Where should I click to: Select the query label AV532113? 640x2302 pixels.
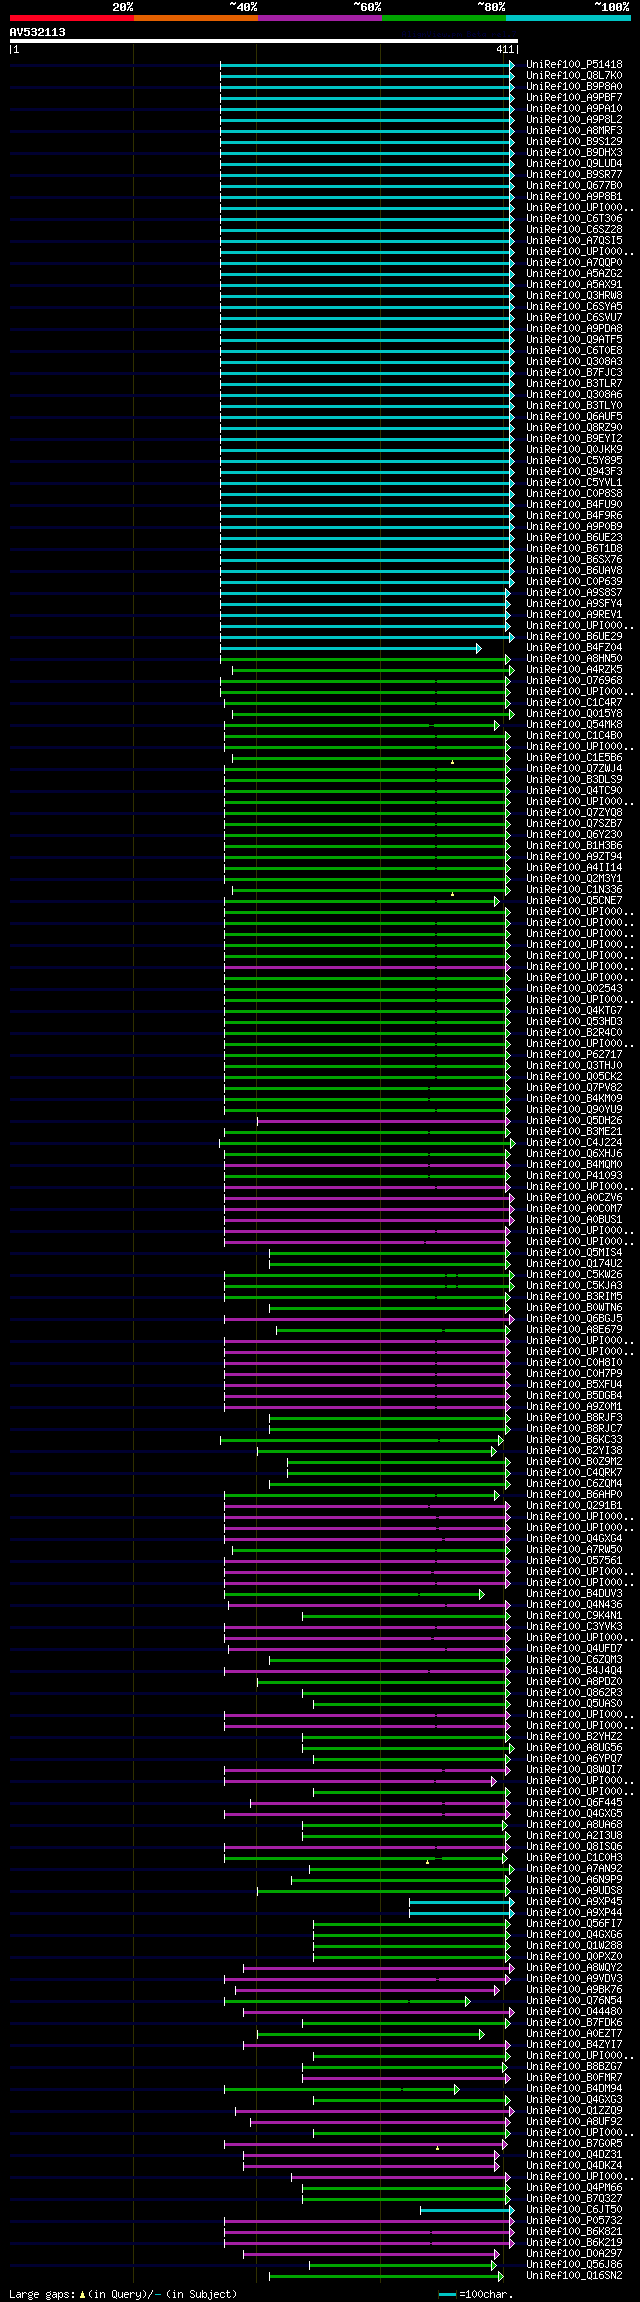38,32
